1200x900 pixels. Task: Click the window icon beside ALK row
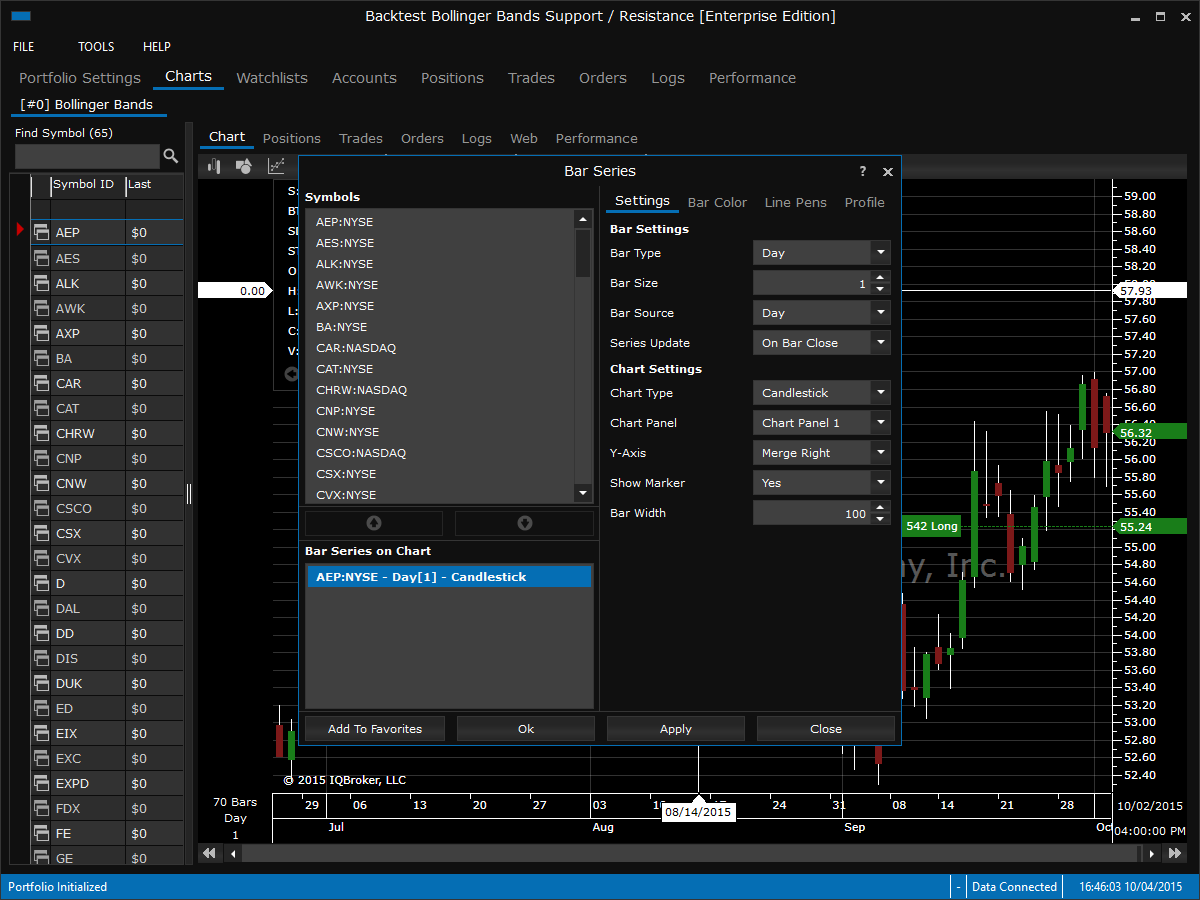41,283
